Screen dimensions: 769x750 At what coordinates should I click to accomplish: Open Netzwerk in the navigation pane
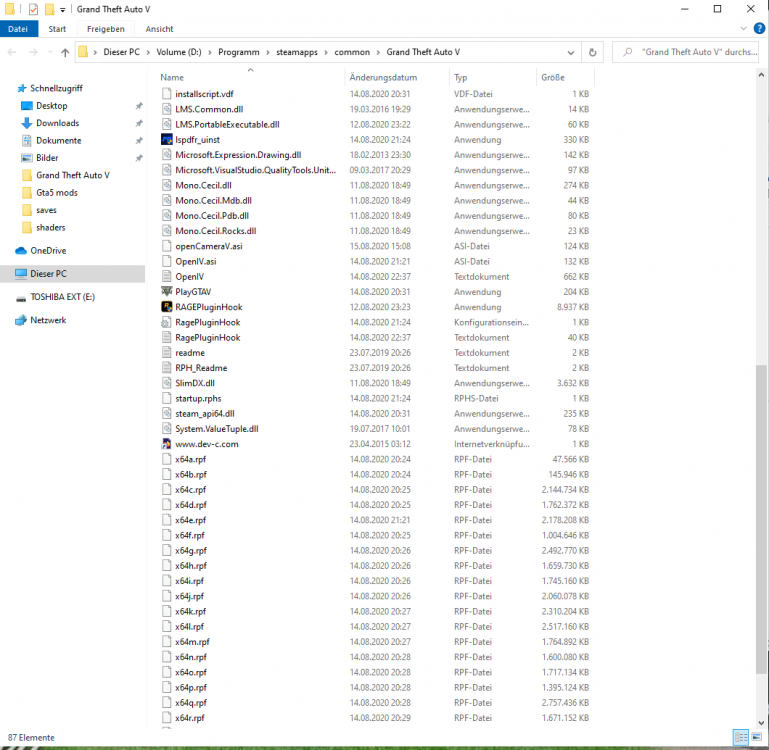(48, 320)
